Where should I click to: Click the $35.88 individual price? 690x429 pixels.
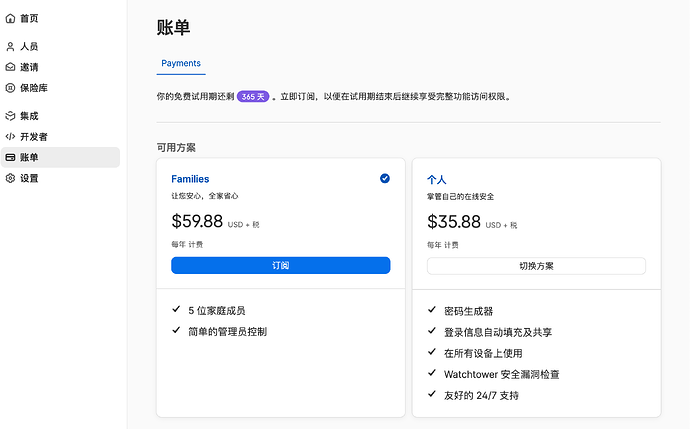(453, 222)
